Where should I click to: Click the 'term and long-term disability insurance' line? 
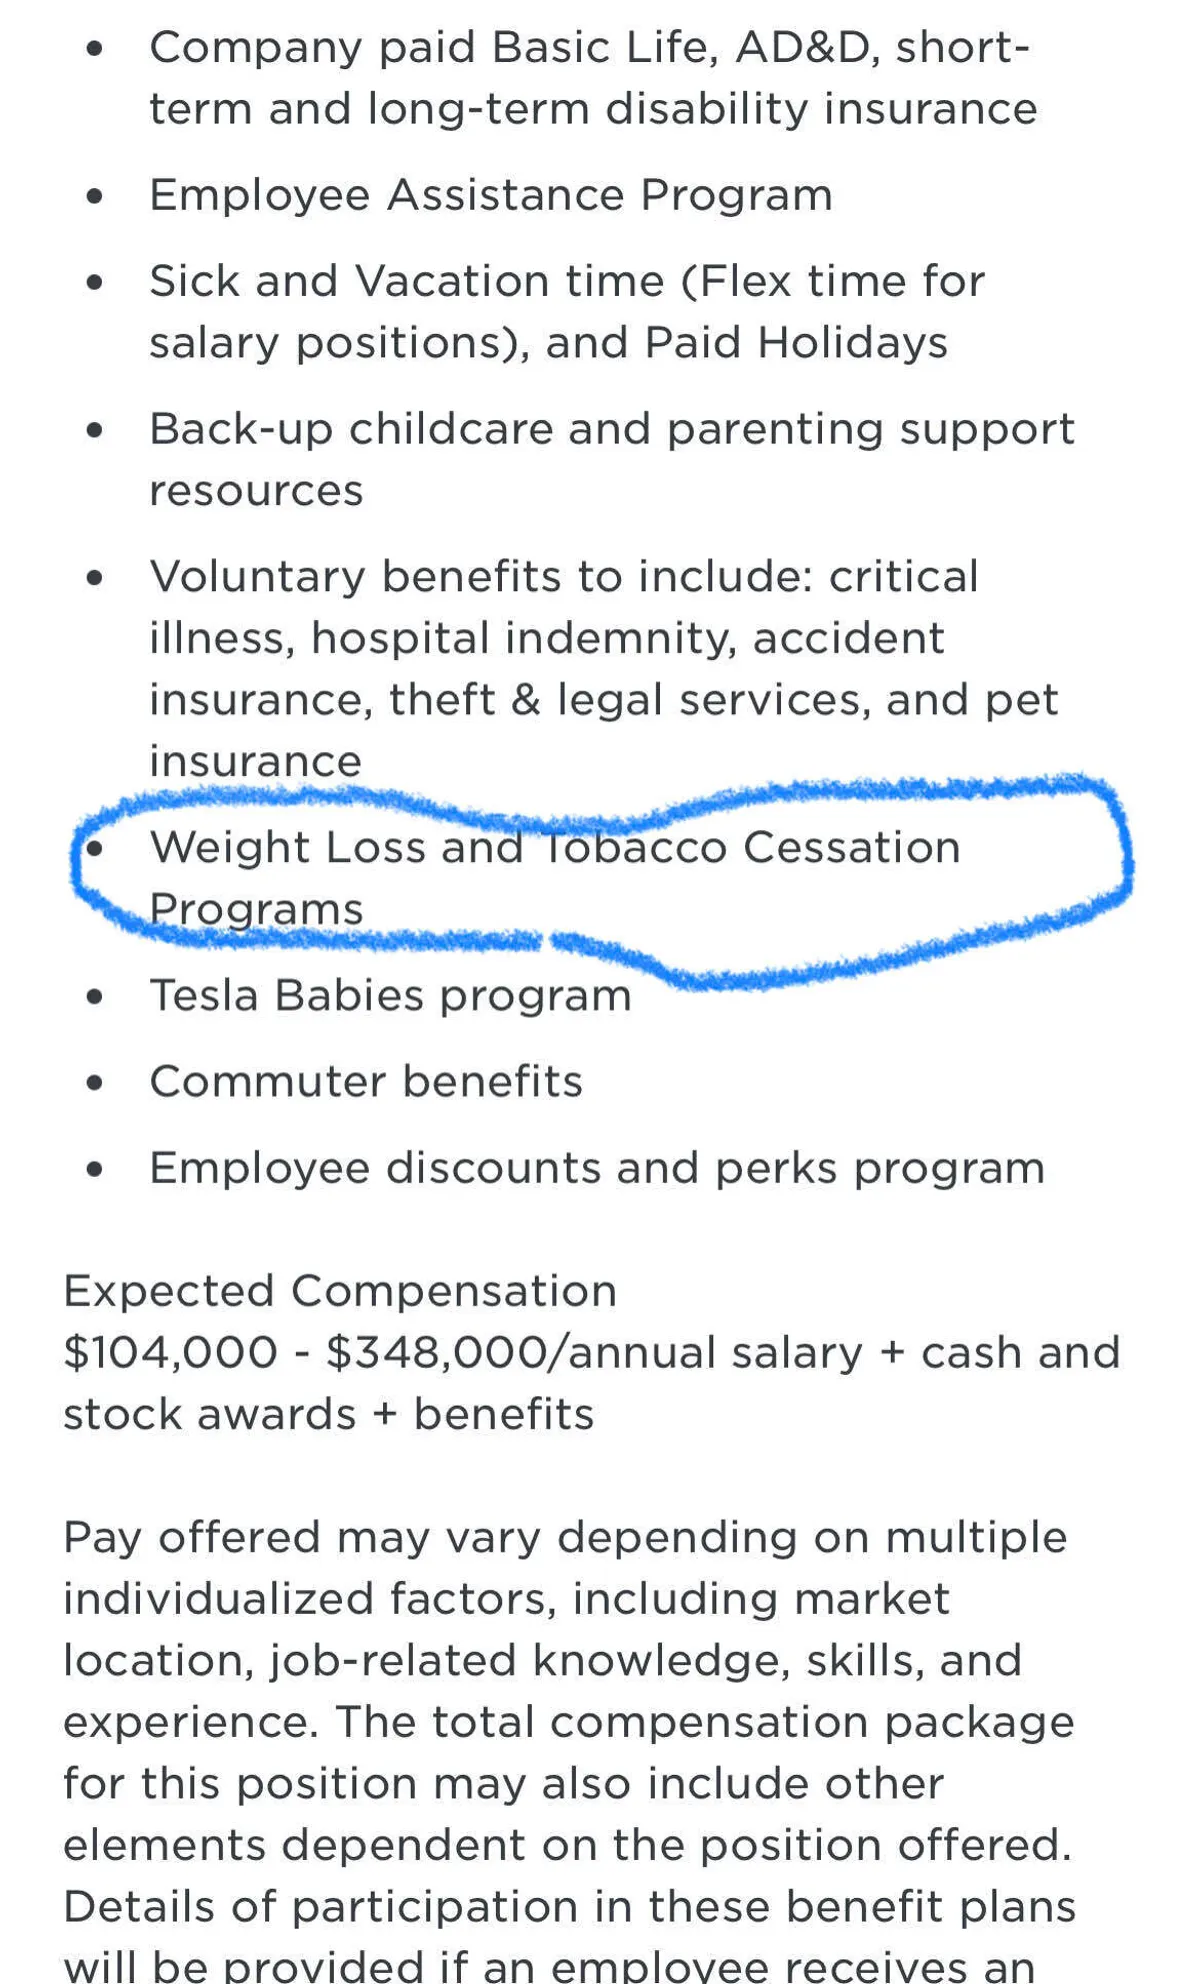click(593, 110)
